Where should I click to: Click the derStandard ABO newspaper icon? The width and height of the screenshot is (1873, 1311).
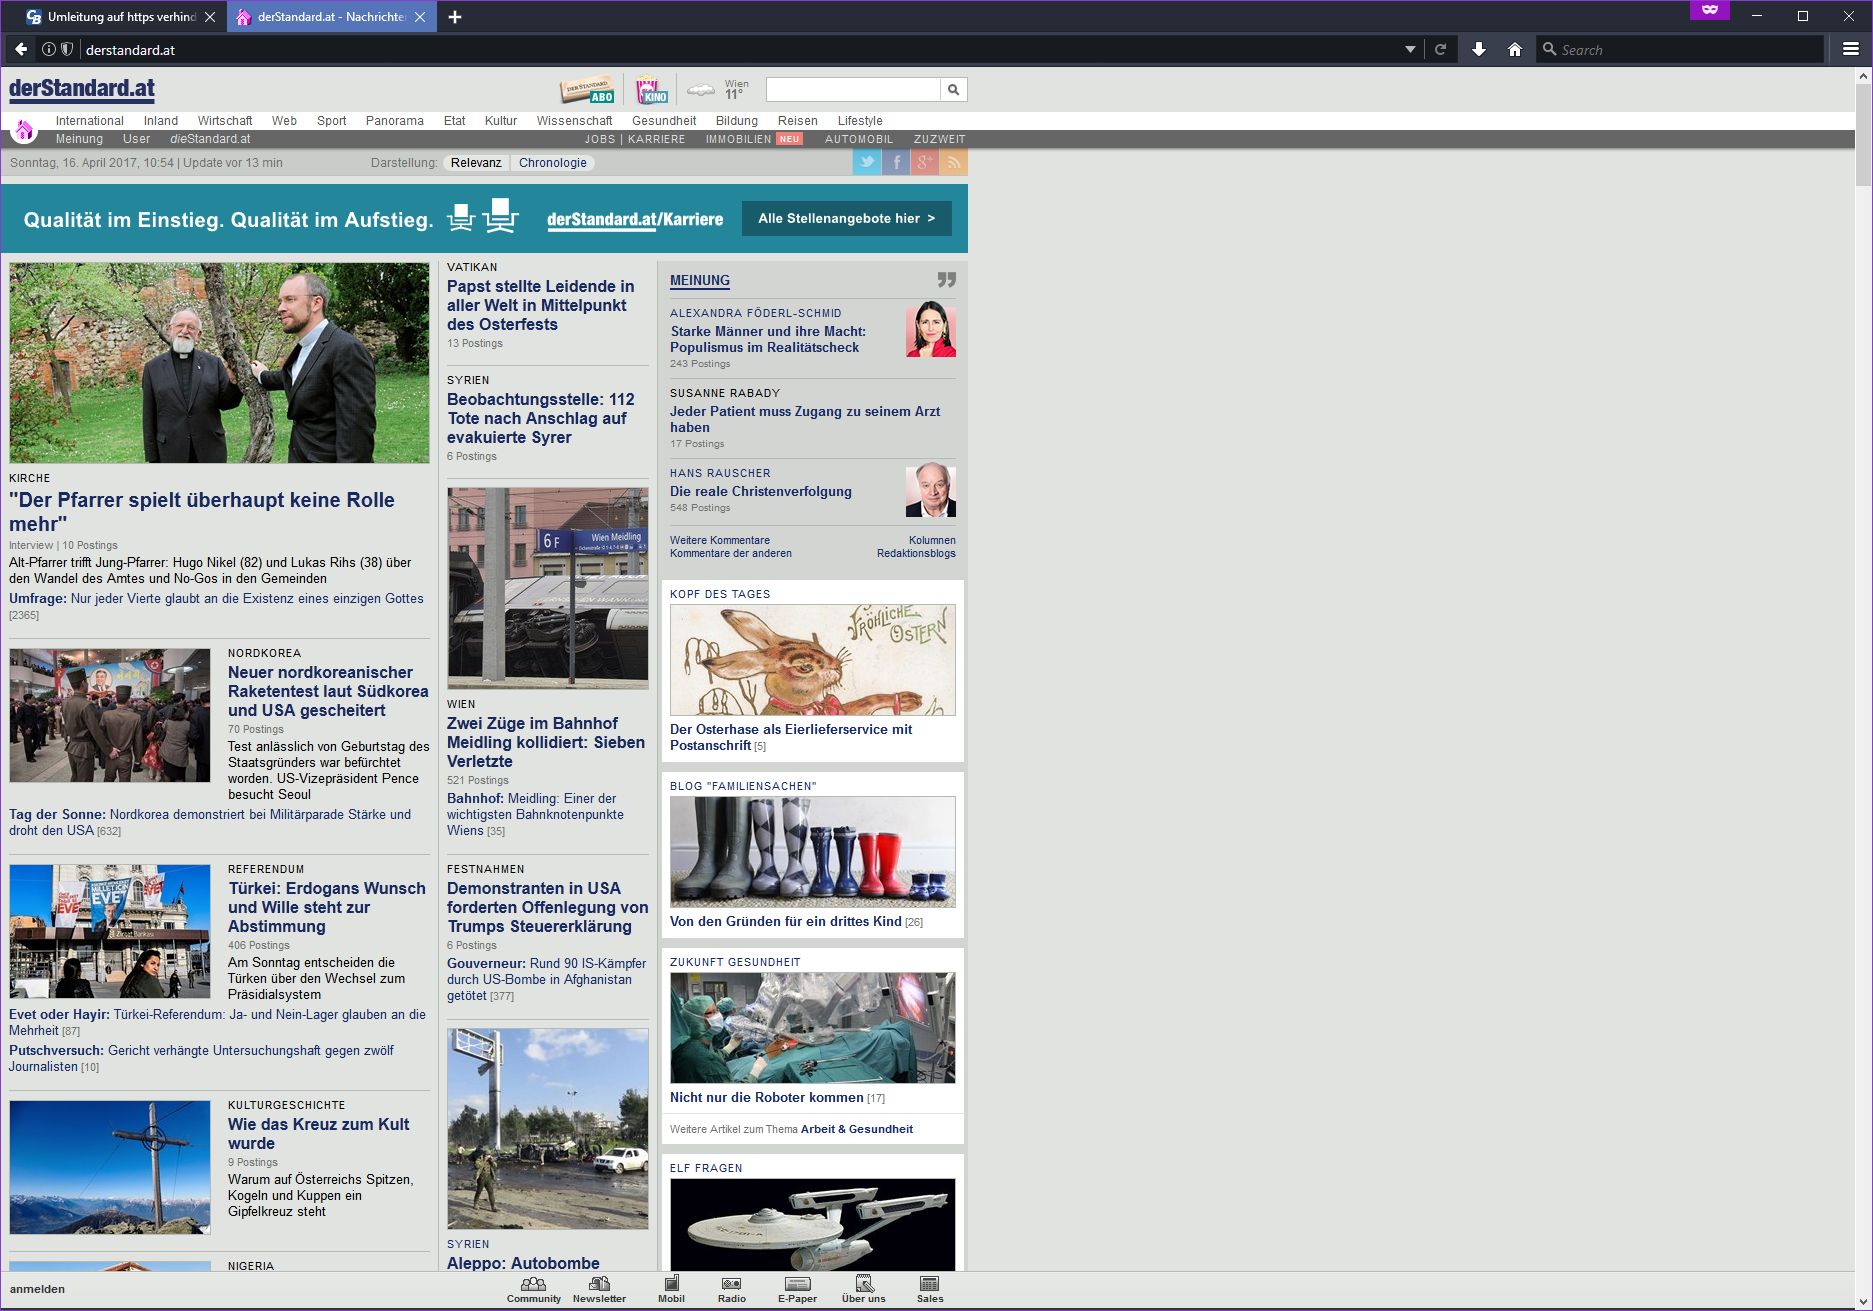coord(587,90)
